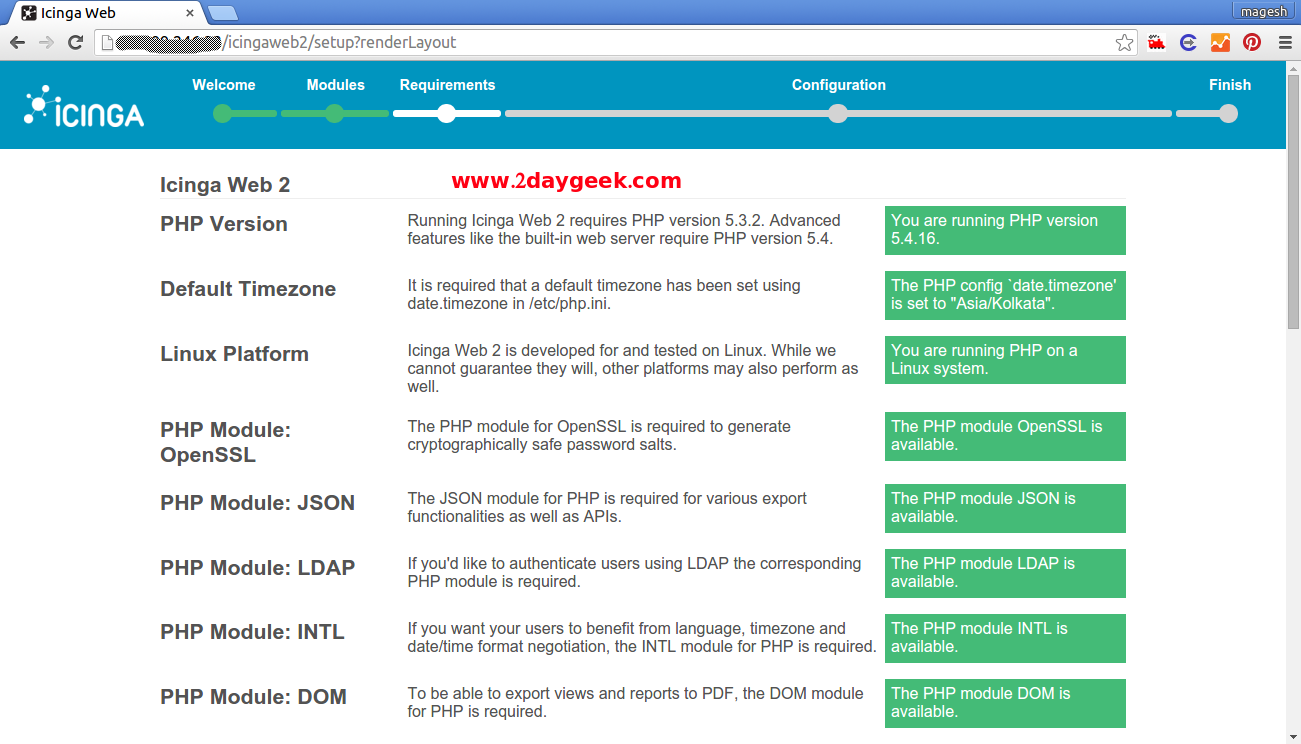Click the 'PHP on a Linux system' status box
The height and width of the screenshot is (744, 1301).
pos(1005,360)
